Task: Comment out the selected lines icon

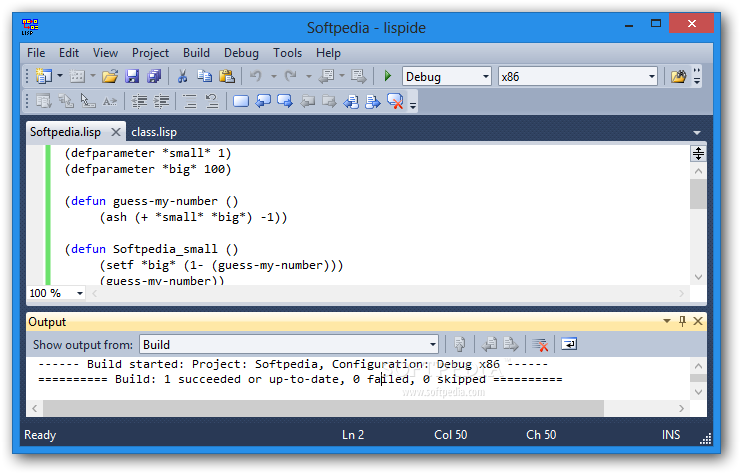Action: 190,101
